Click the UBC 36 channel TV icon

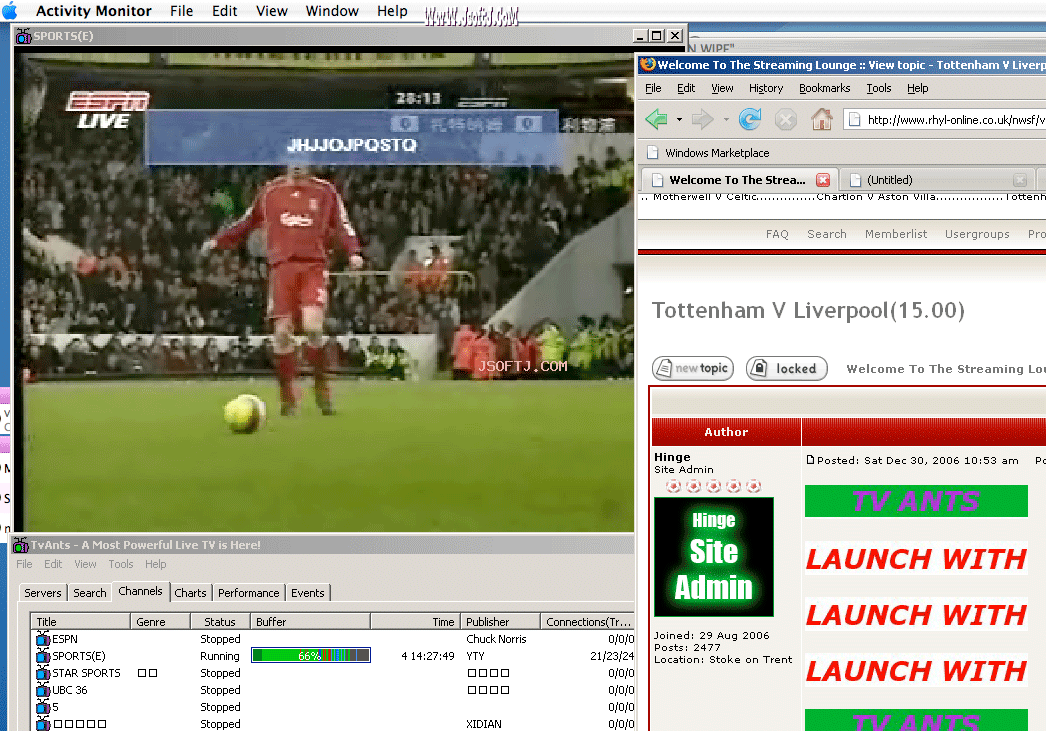43,690
